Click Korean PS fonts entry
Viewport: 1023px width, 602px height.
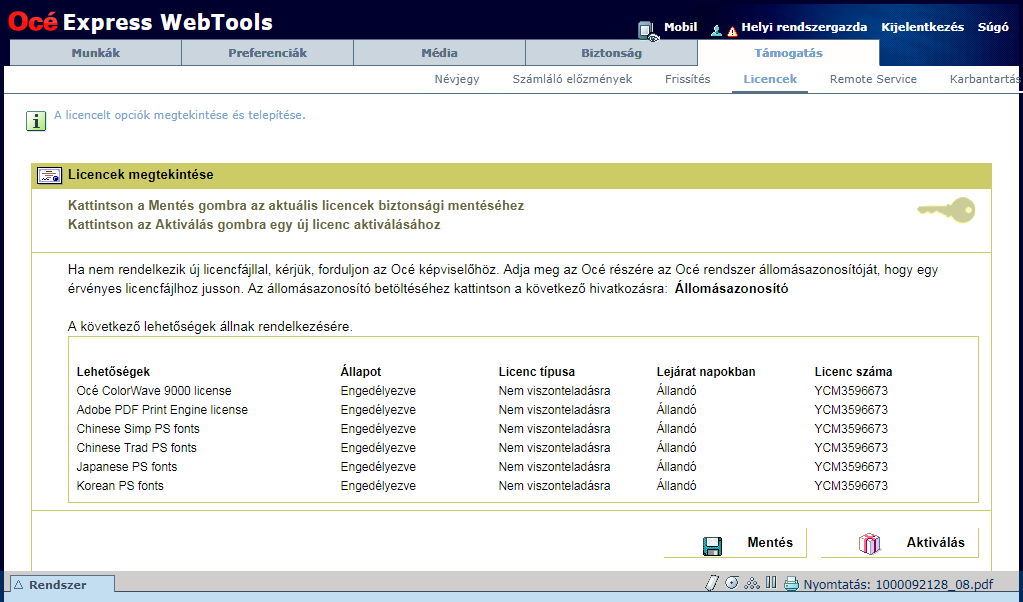(x=120, y=485)
